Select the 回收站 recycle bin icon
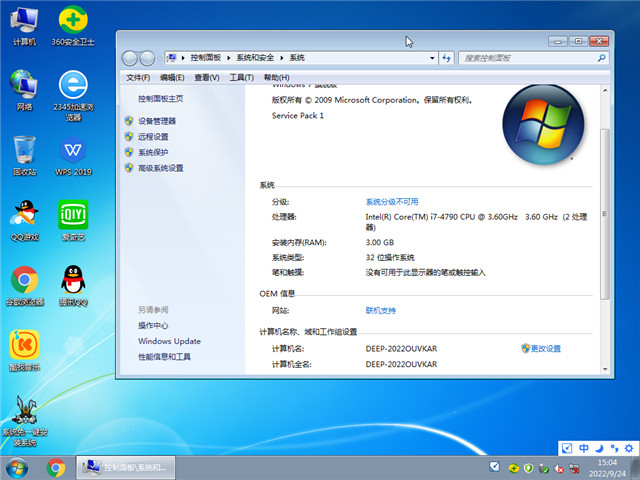 pyautogui.click(x=24, y=156)
